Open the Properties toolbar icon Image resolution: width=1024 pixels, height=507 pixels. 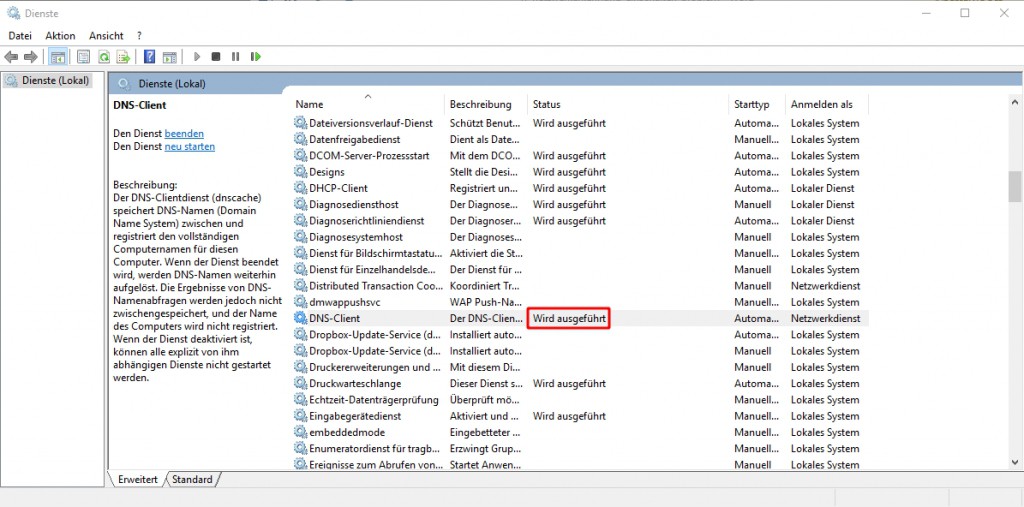[84, 57]
